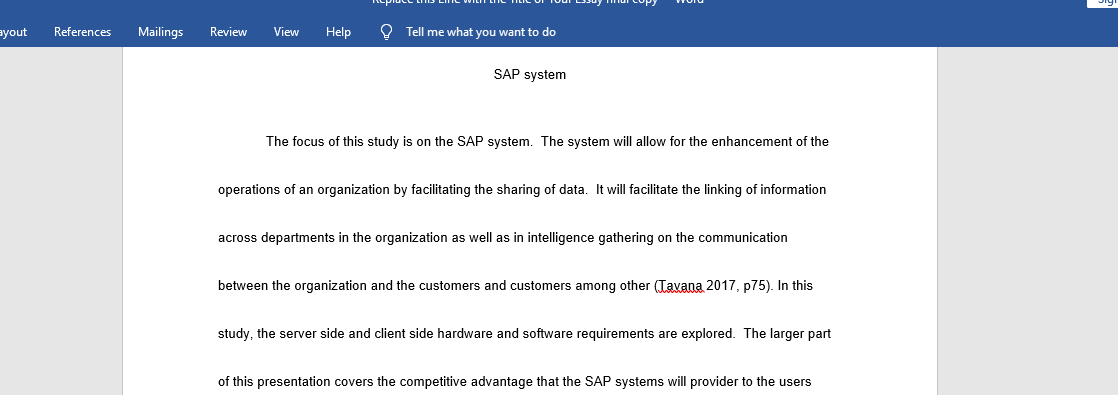
Task: Click the 'SAP system' heading text
Action: click(530, 74)
